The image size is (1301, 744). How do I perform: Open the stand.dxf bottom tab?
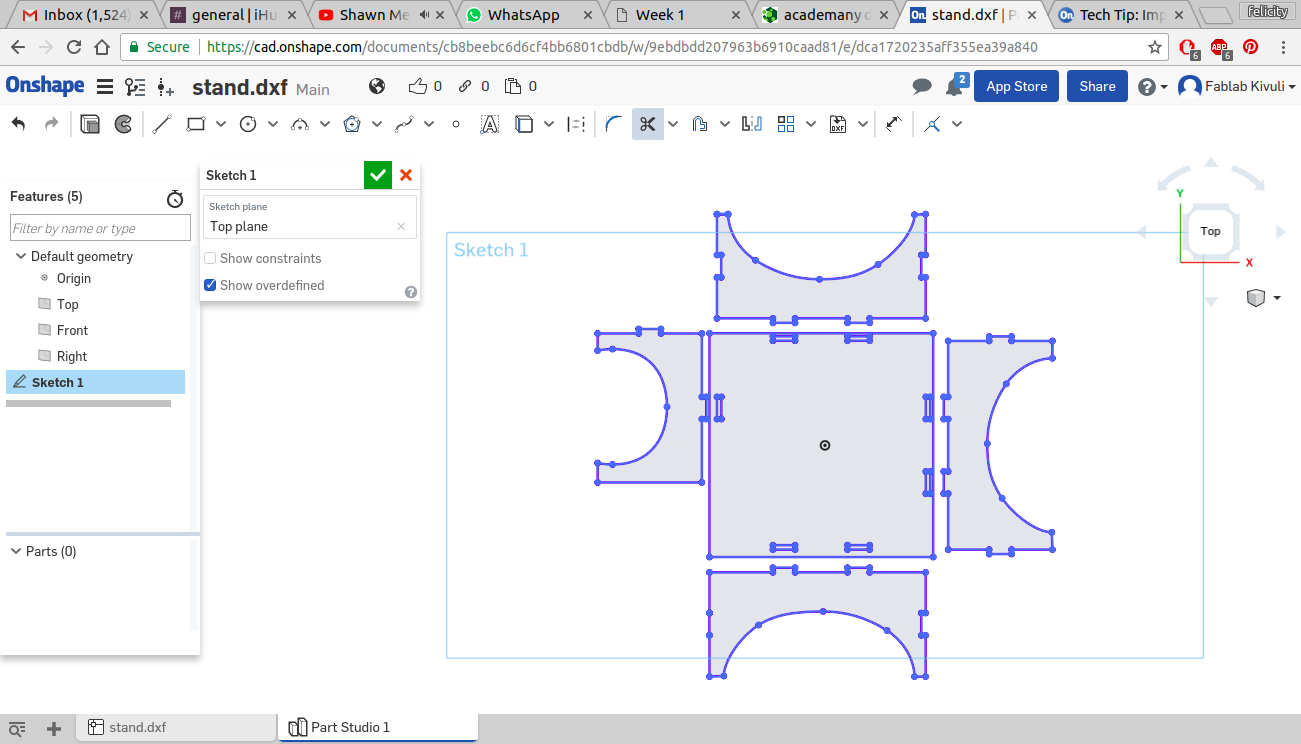137,727
